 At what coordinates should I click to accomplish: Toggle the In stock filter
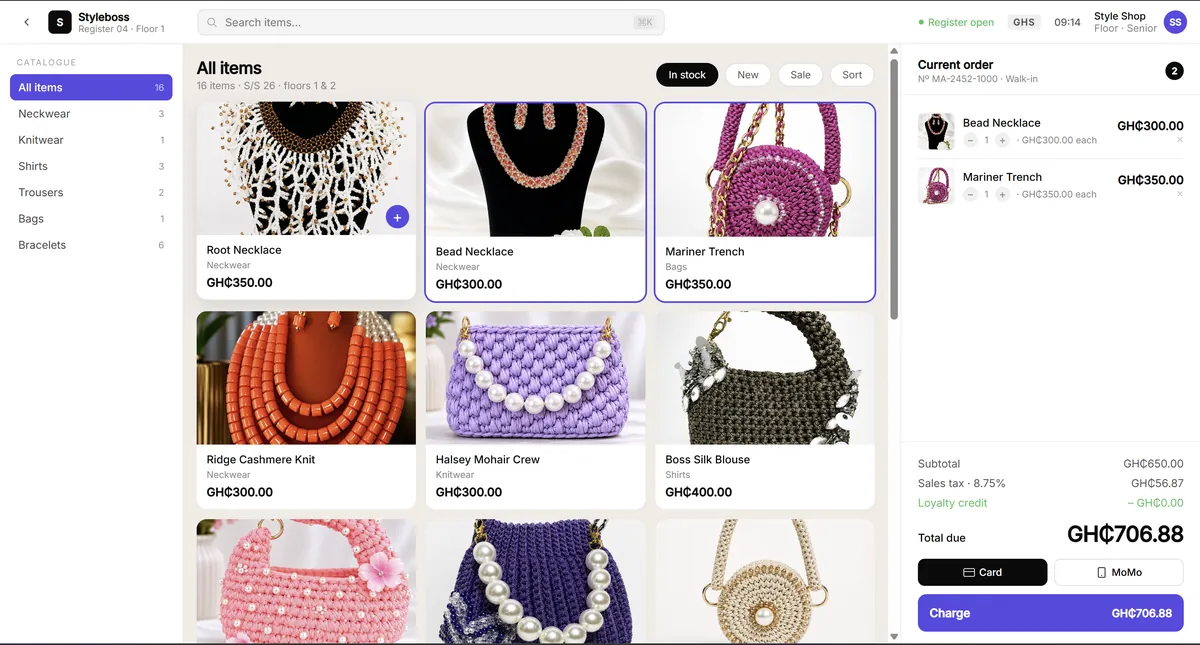point(687,75)
